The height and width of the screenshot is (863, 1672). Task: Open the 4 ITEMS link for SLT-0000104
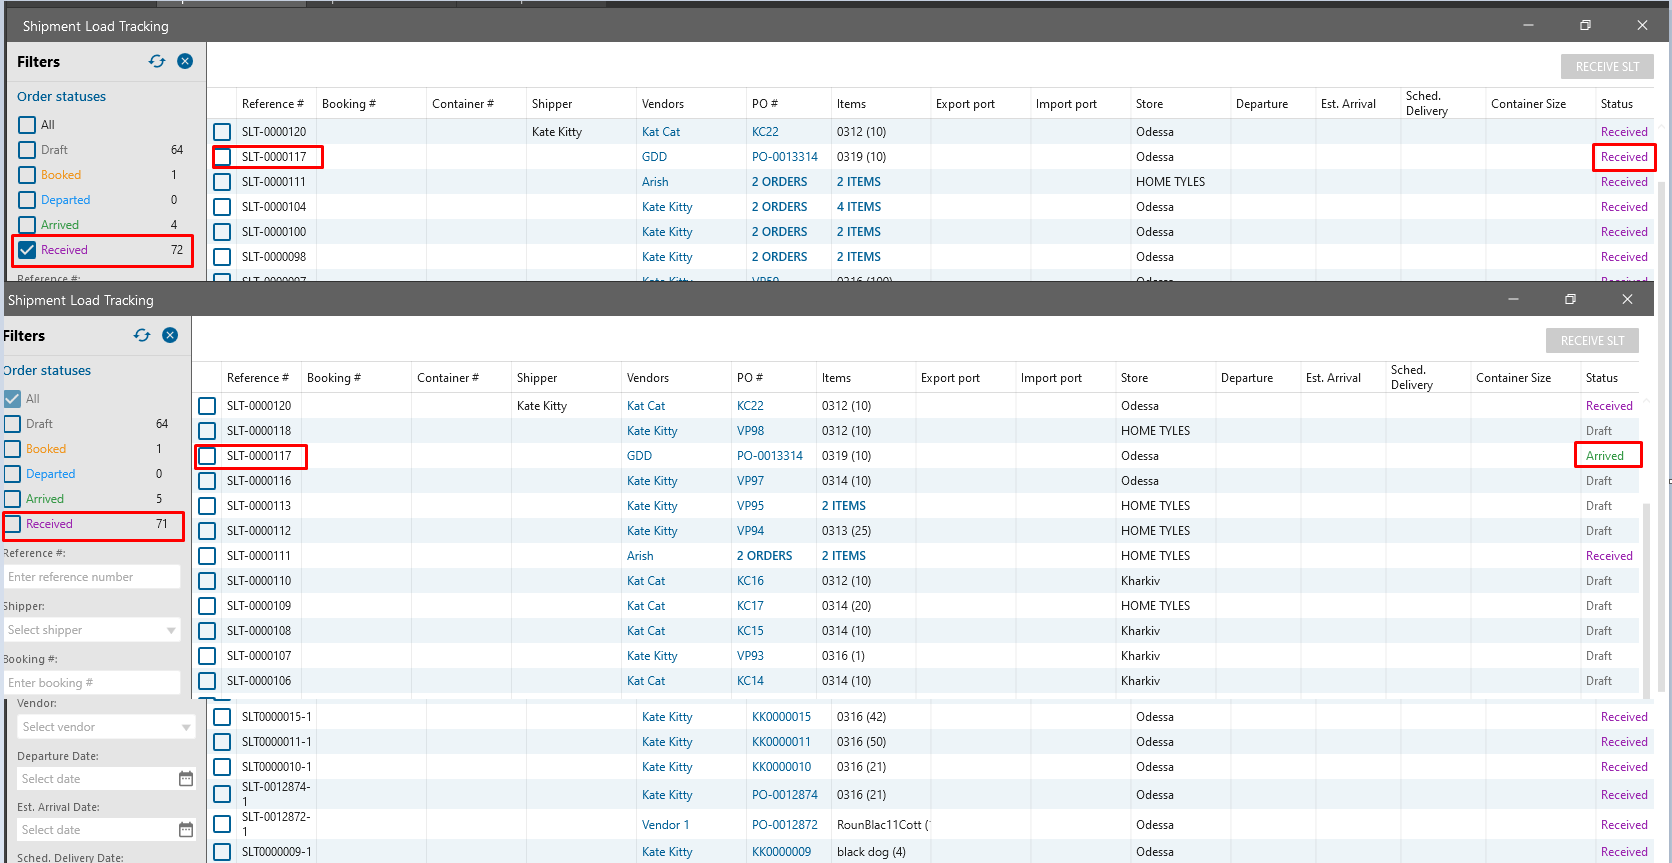click(x=859, y=207)
